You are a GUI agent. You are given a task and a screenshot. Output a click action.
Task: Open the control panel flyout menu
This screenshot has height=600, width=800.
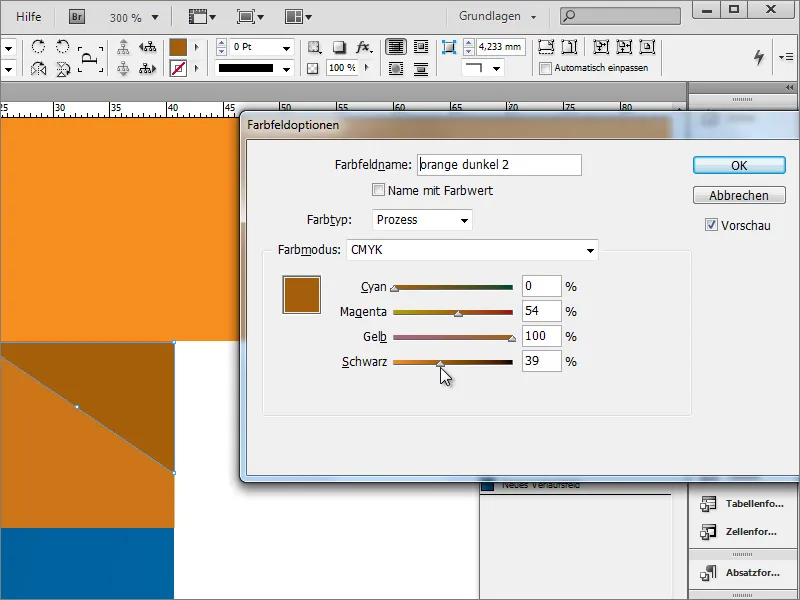(786, 57)
